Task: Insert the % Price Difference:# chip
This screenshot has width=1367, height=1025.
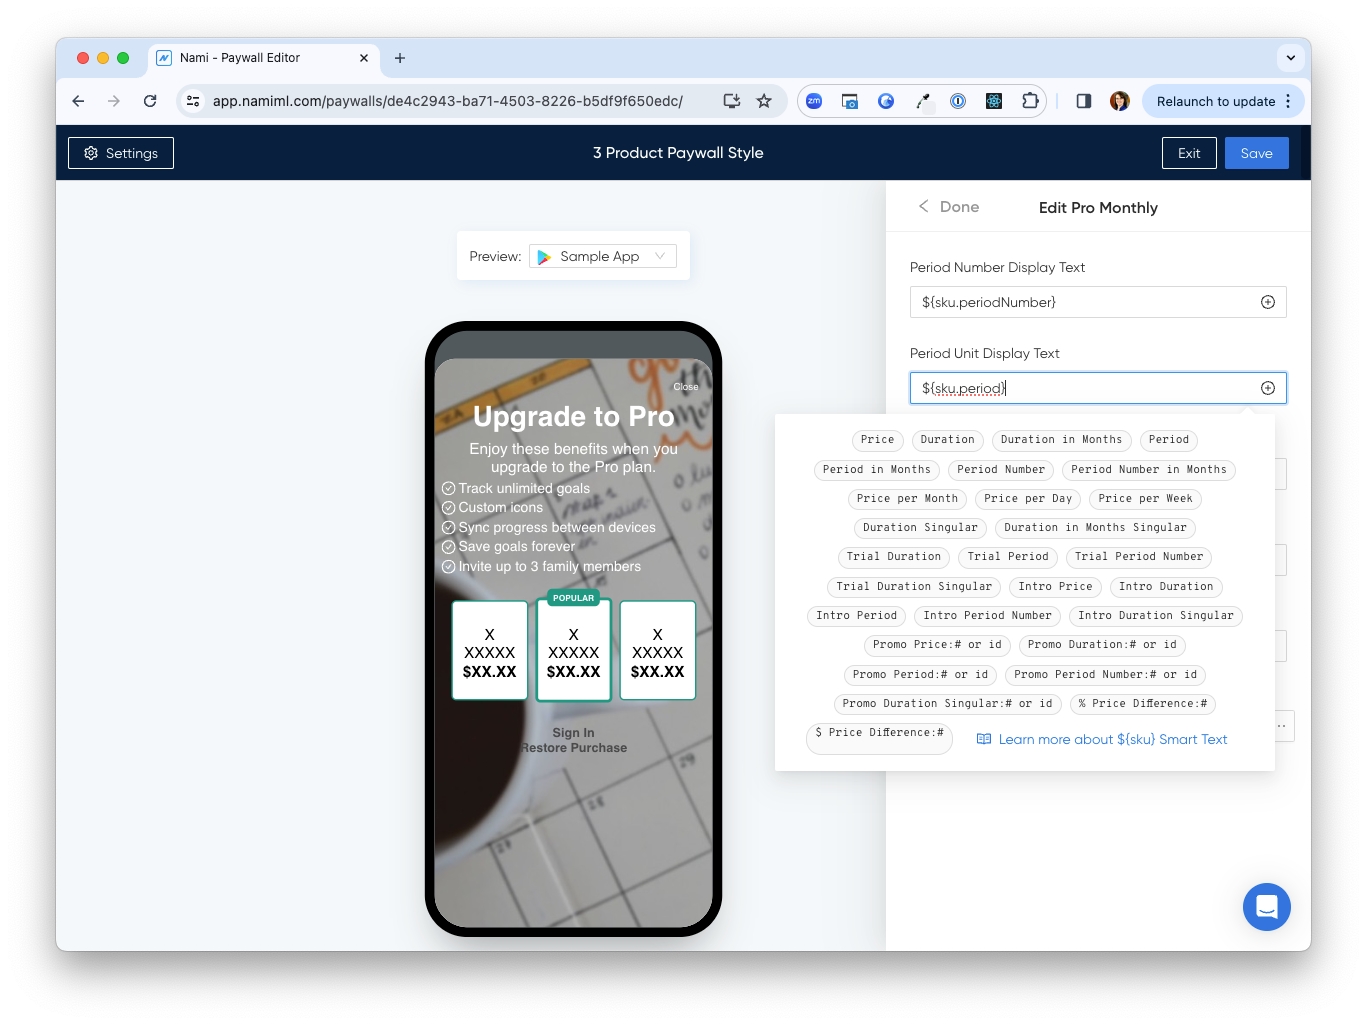Action: pos(1143,704)
